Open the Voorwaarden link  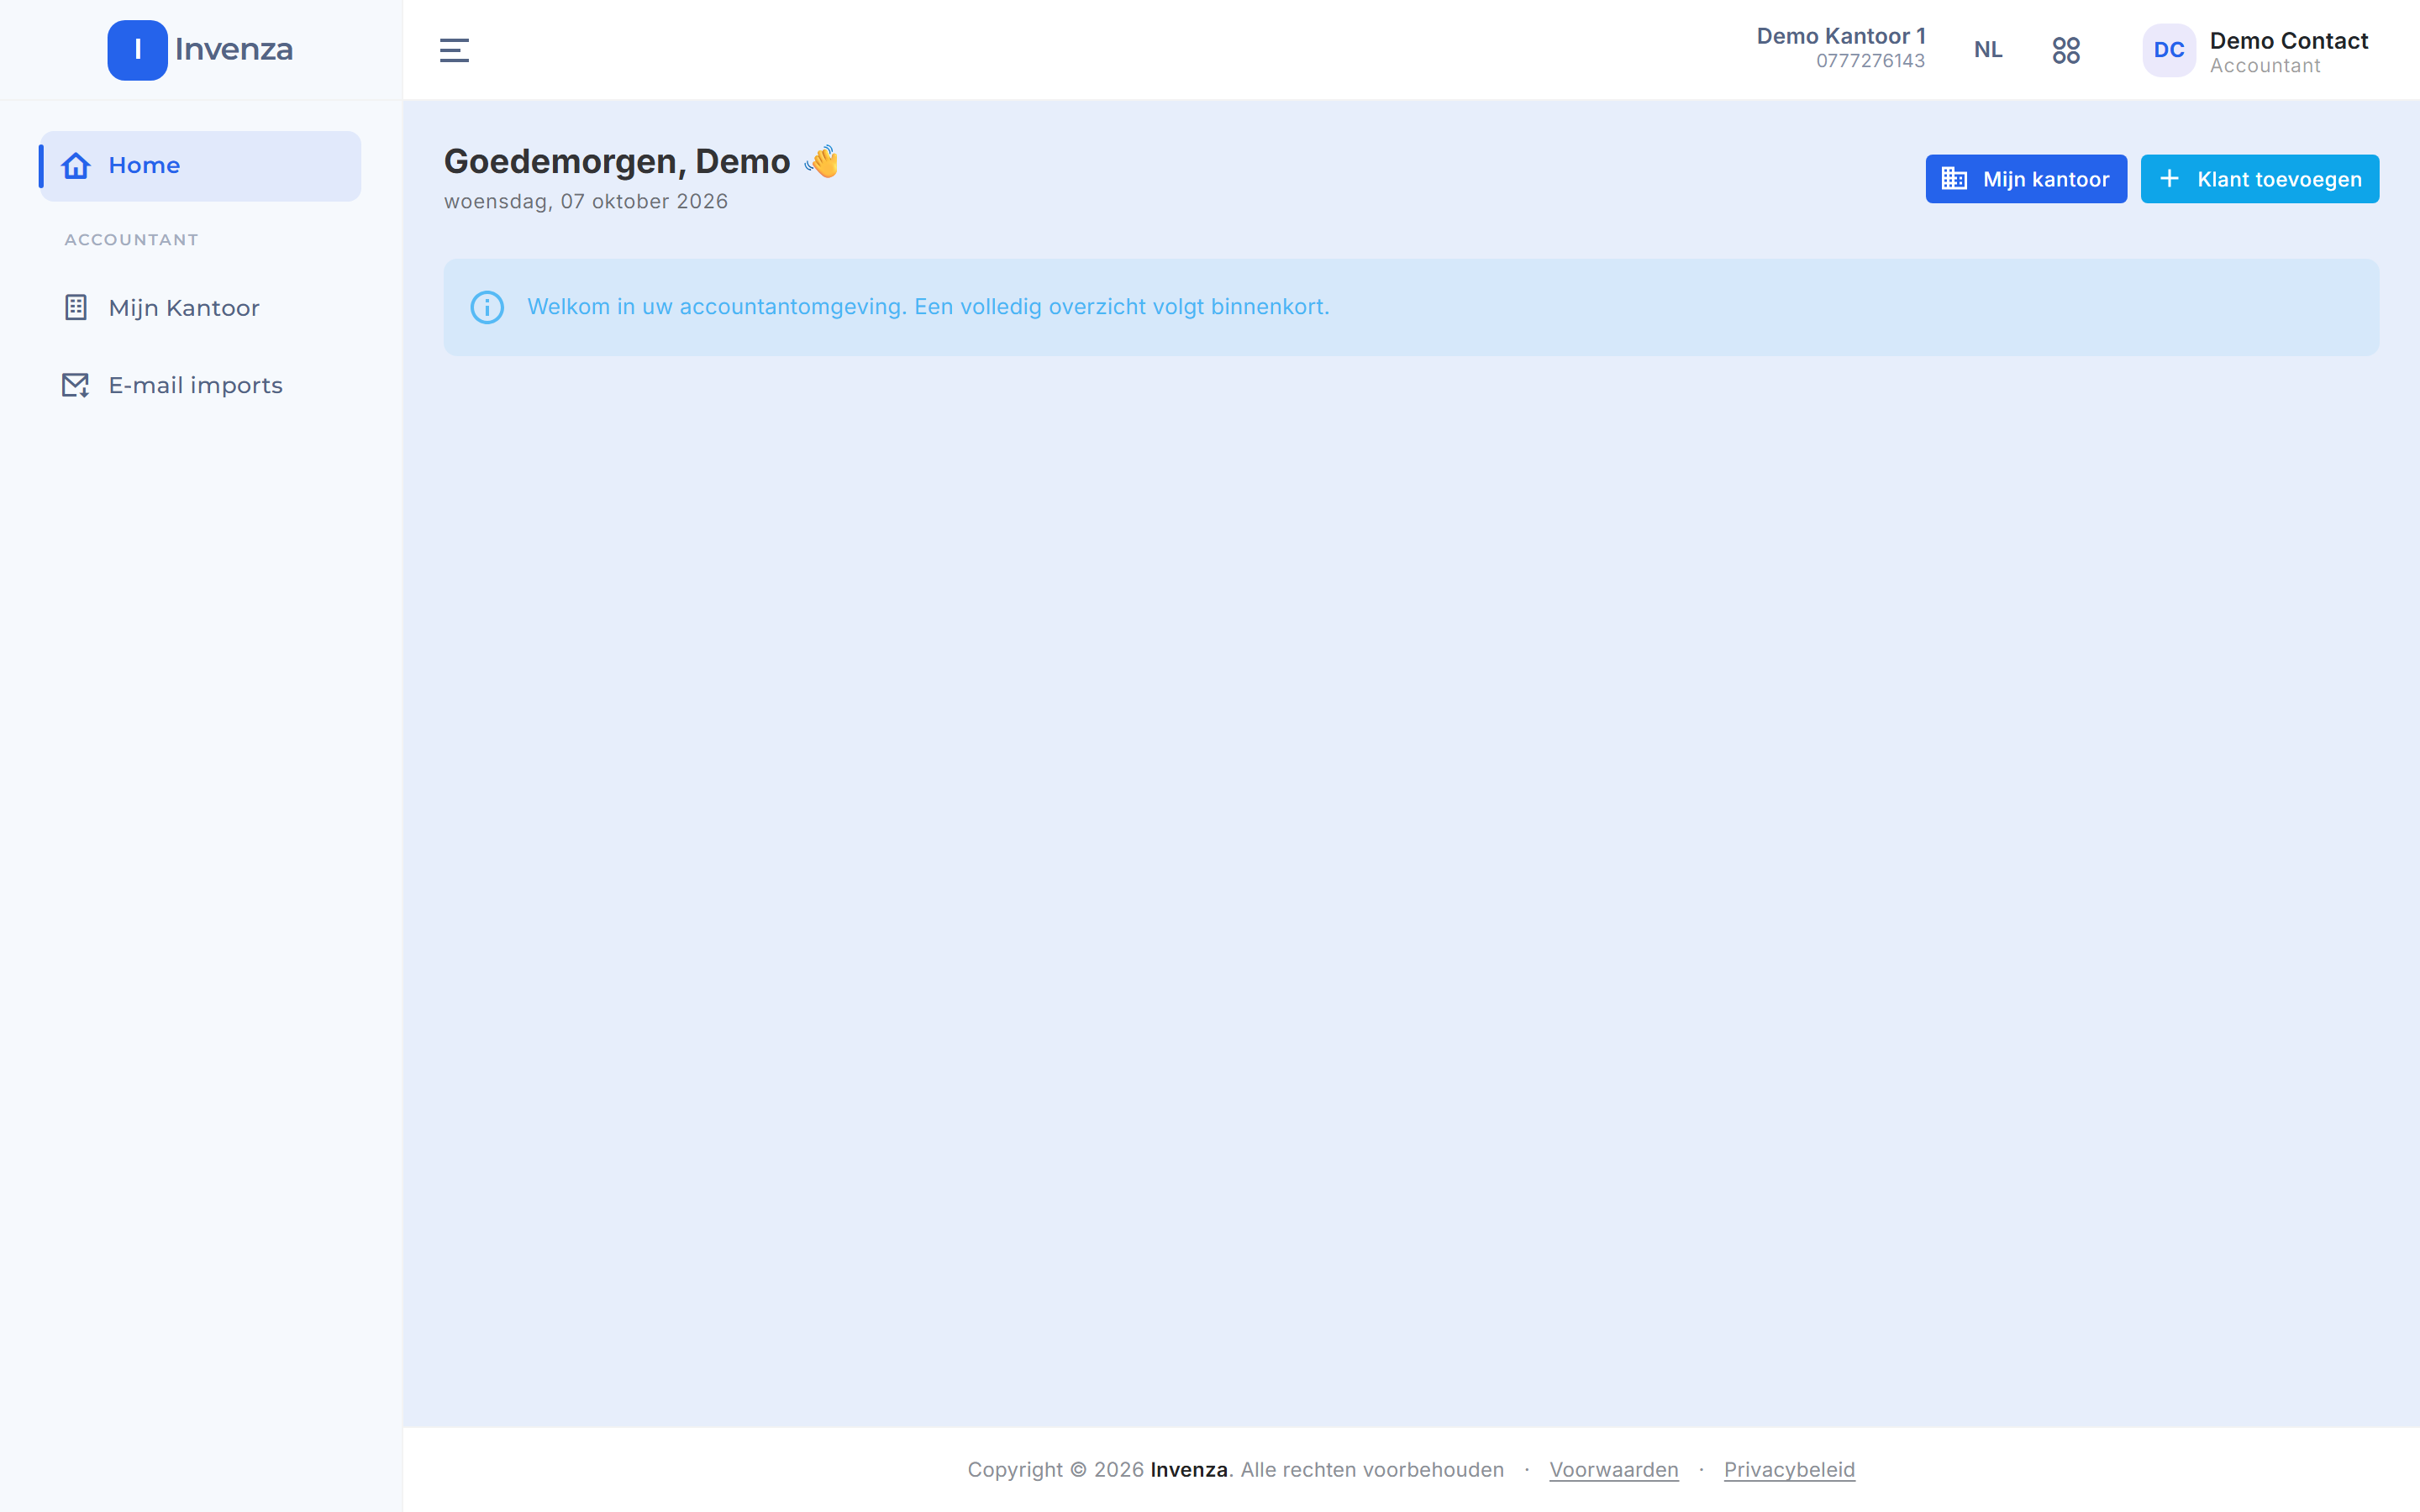click(x=1613, y=1469)
